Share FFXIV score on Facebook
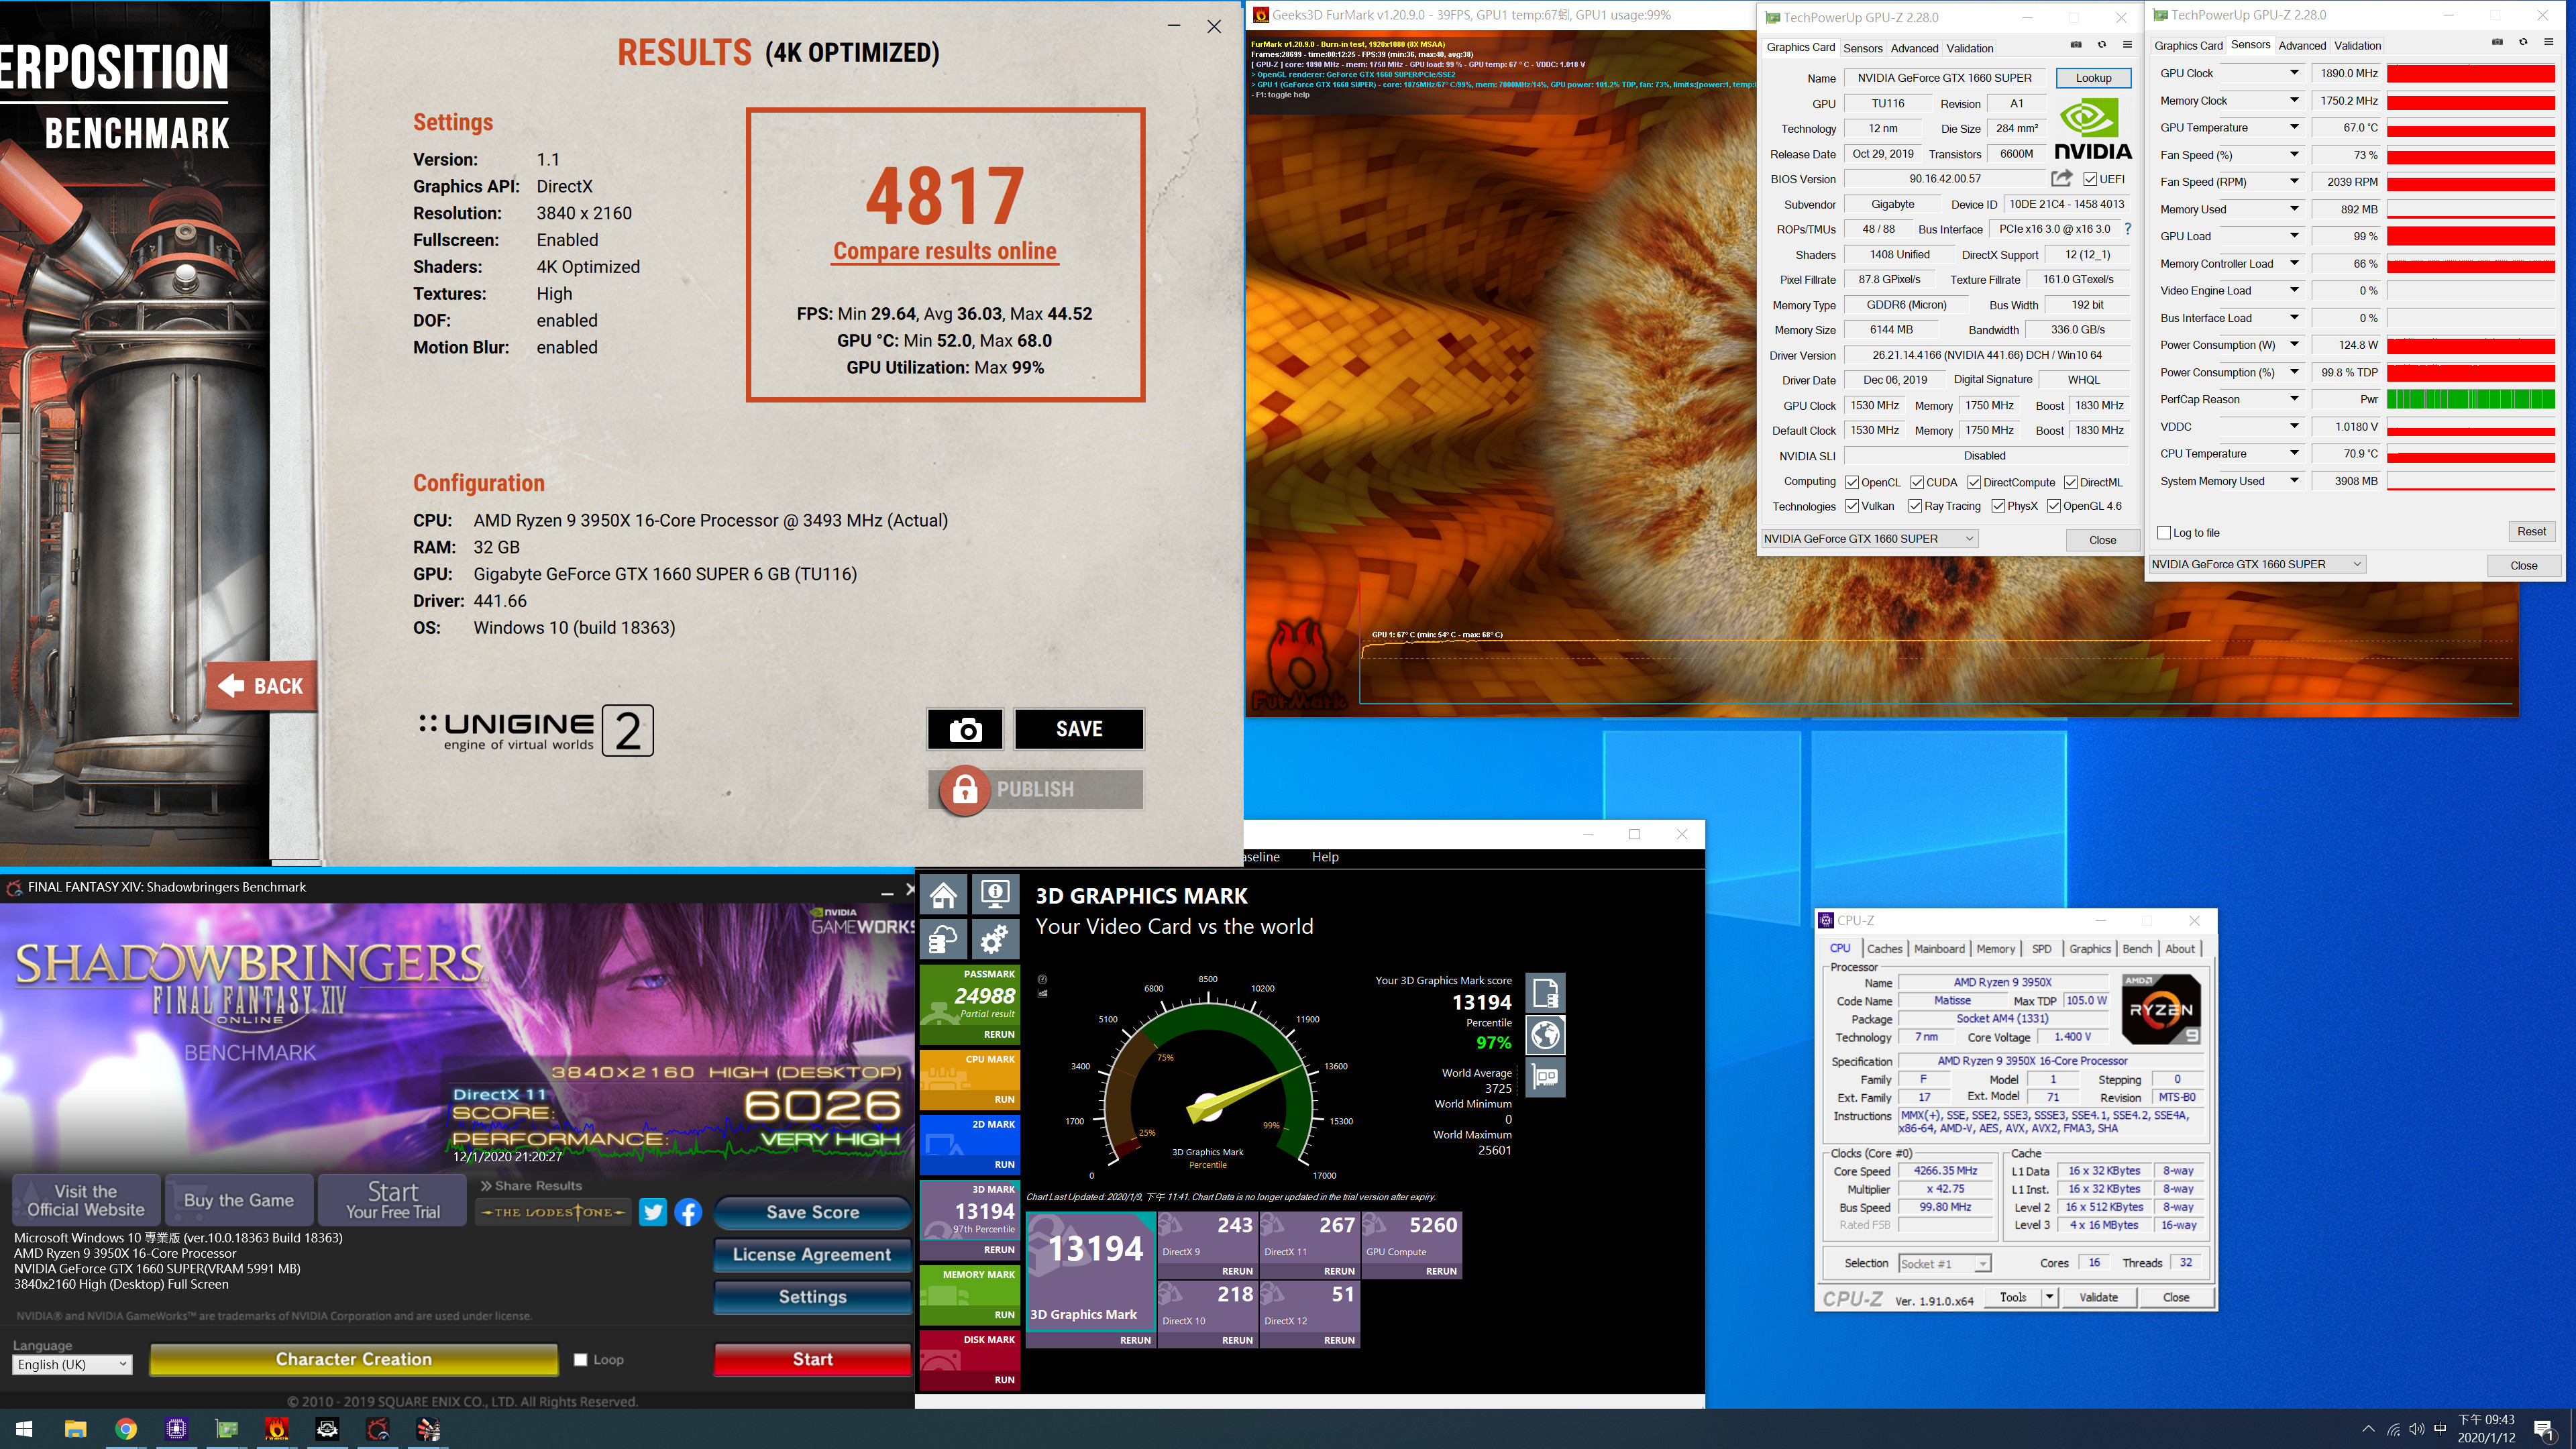 [688, 1212]
